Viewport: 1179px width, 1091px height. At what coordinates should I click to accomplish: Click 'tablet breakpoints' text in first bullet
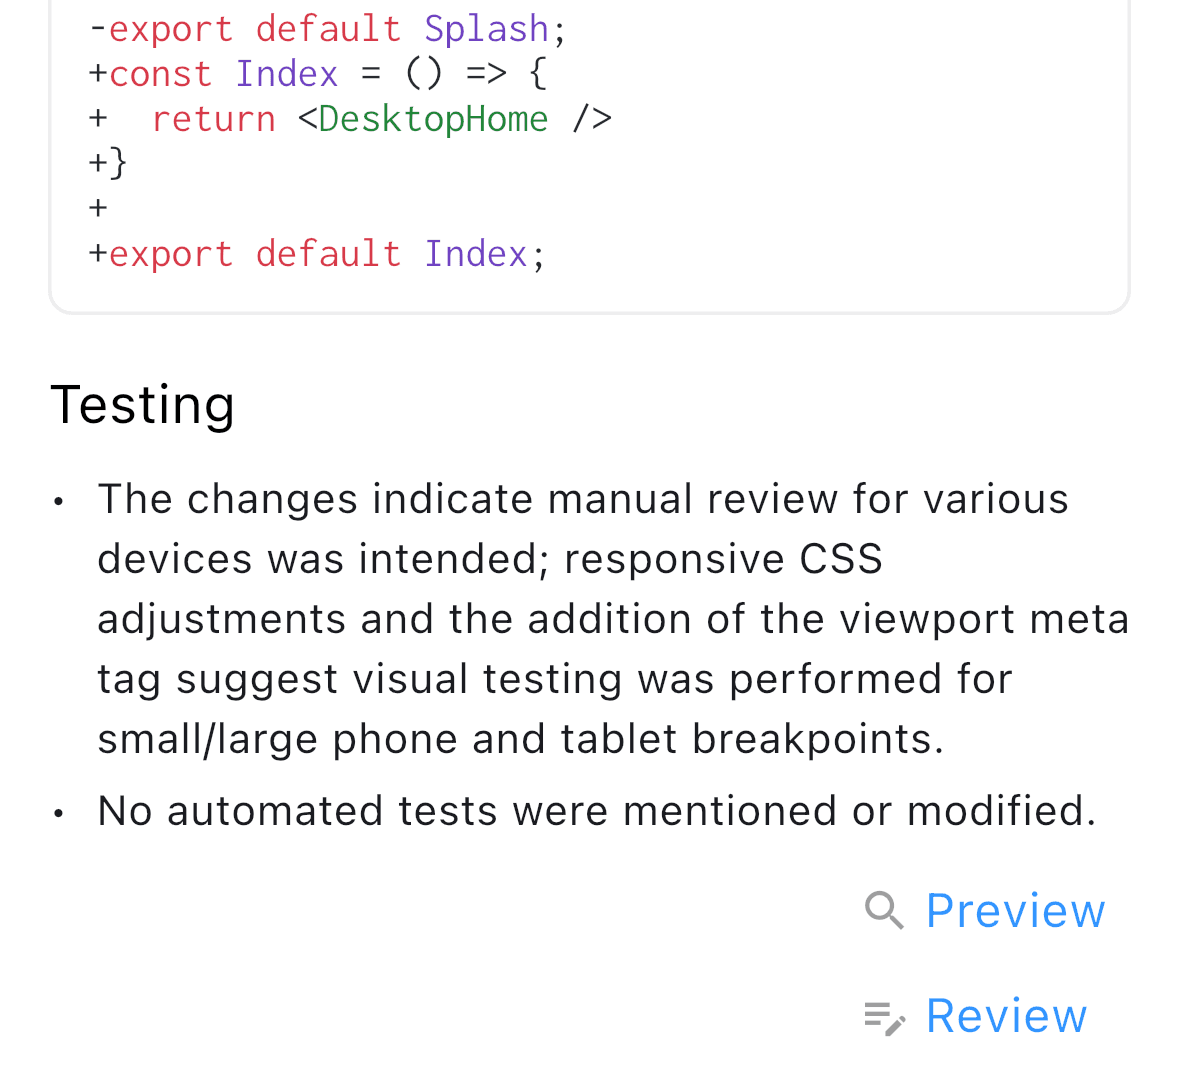pyautogui.click(x=752, y=738)
